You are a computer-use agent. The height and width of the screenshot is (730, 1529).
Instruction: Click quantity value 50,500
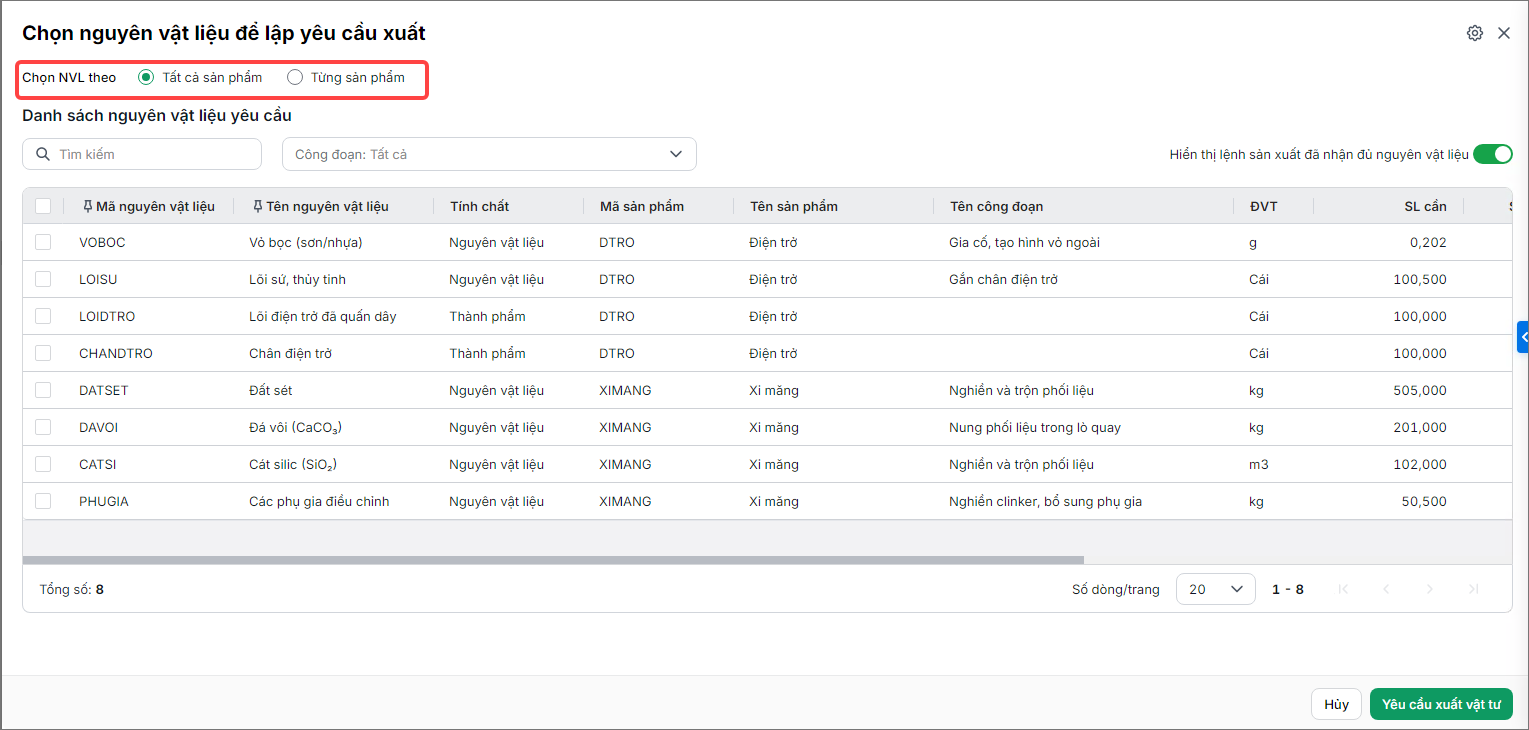[1424, 501]
